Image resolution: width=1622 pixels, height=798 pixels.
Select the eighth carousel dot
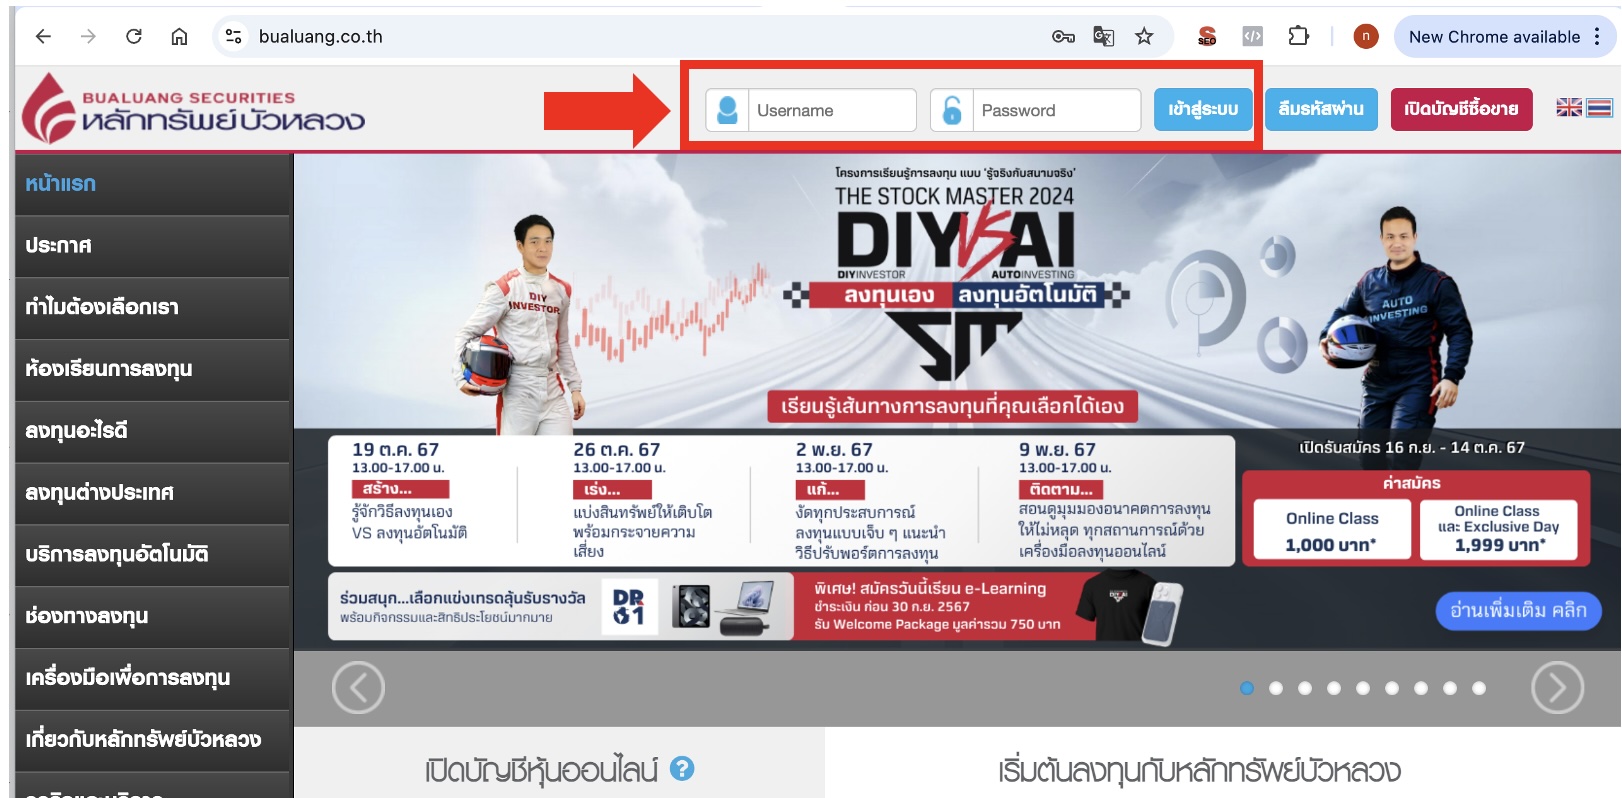1450,688
